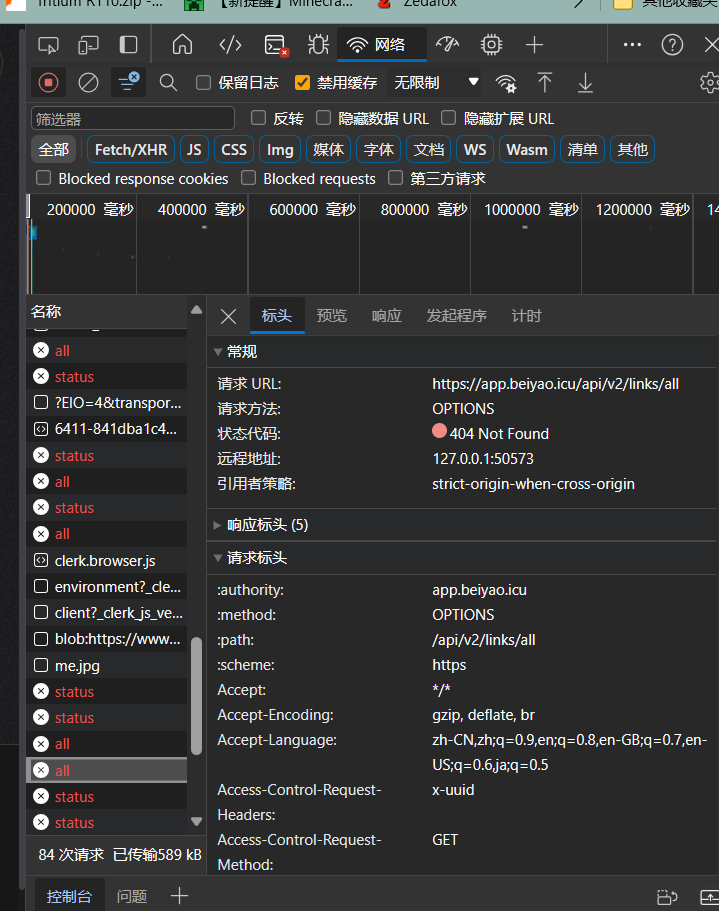Filter requests by 字体
The height and width of the screenshot is (911, 719).
pos(379,149)
